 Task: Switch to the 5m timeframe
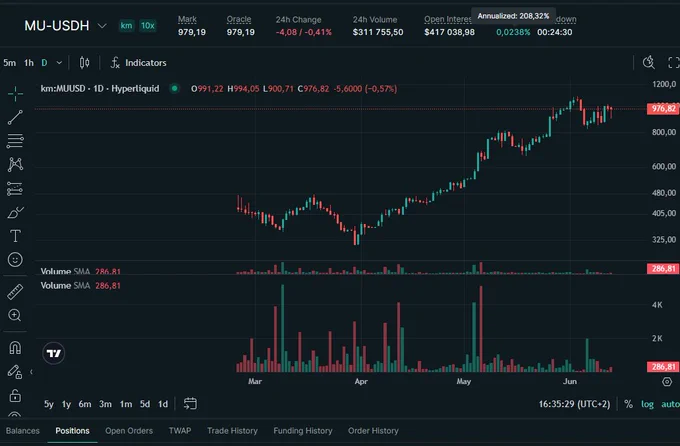point(10,63)
